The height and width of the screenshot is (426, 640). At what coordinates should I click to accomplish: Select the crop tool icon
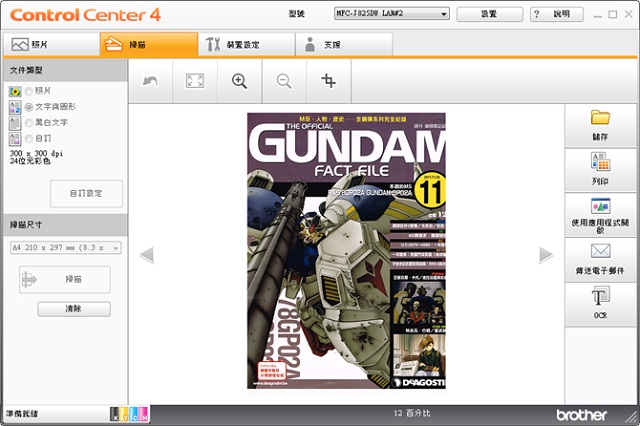[329, 81]
